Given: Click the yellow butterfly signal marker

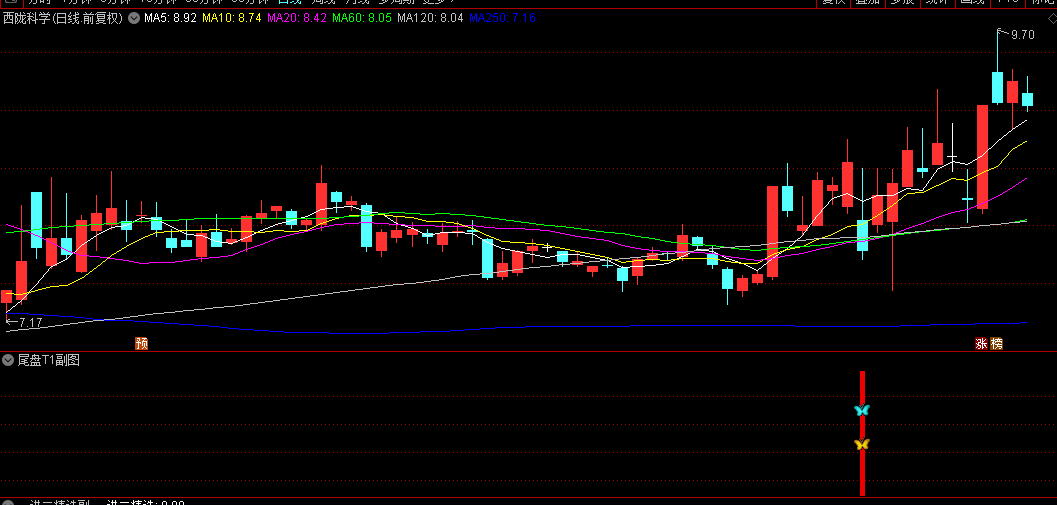Looking at the screenshot, I should click(862, 444).
